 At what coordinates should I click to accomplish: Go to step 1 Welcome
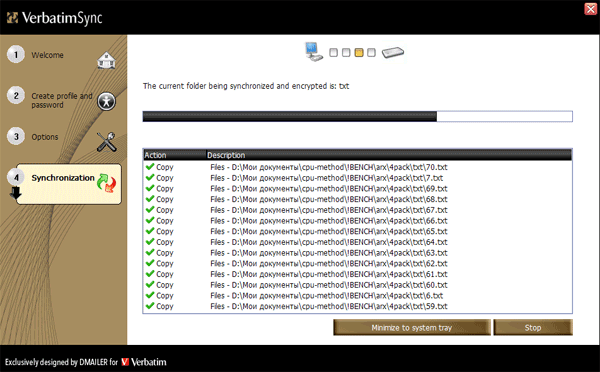click(47, 55)
